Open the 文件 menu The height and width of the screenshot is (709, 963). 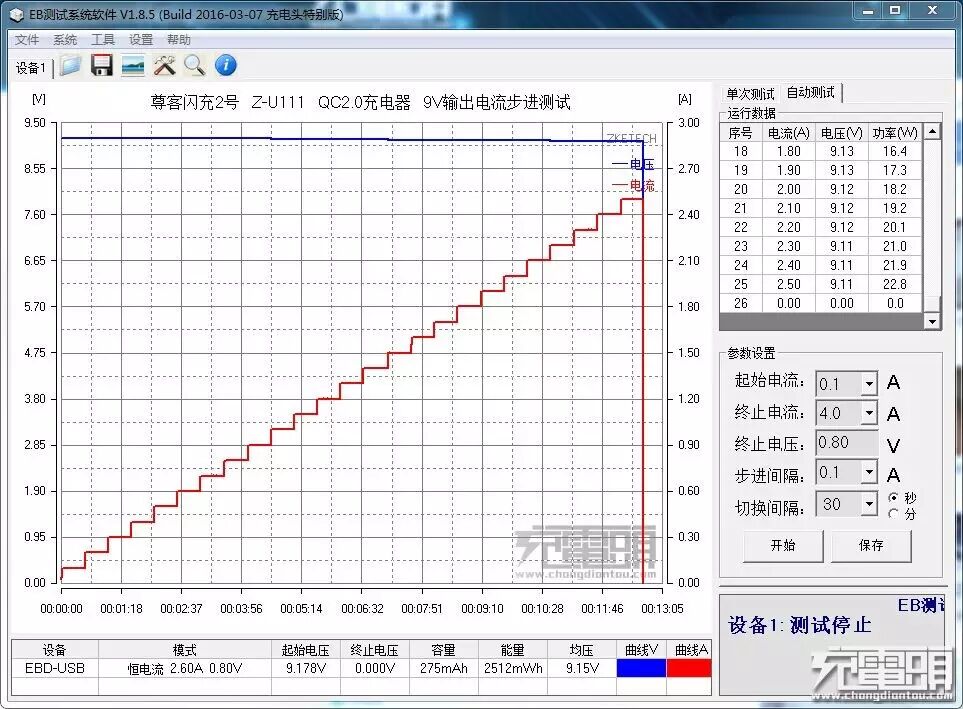[26, 40]
